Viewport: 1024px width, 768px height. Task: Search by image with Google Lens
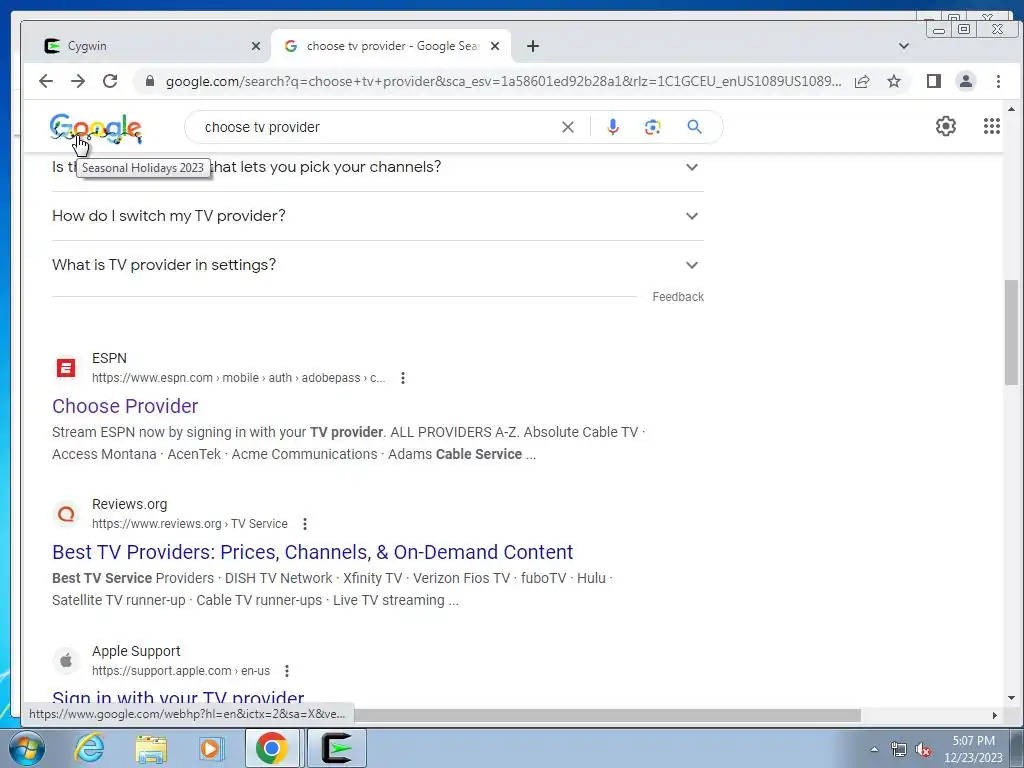[x=652, y=127]
